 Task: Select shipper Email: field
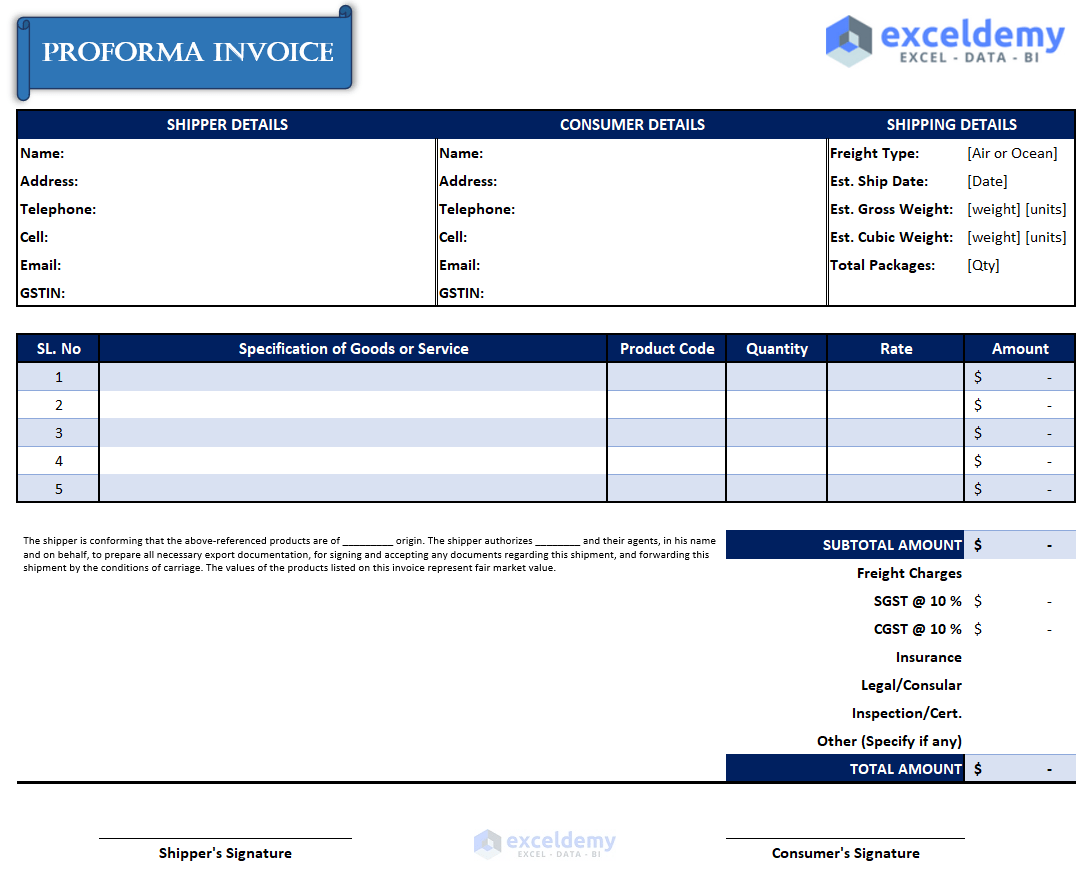pos(227,265)
